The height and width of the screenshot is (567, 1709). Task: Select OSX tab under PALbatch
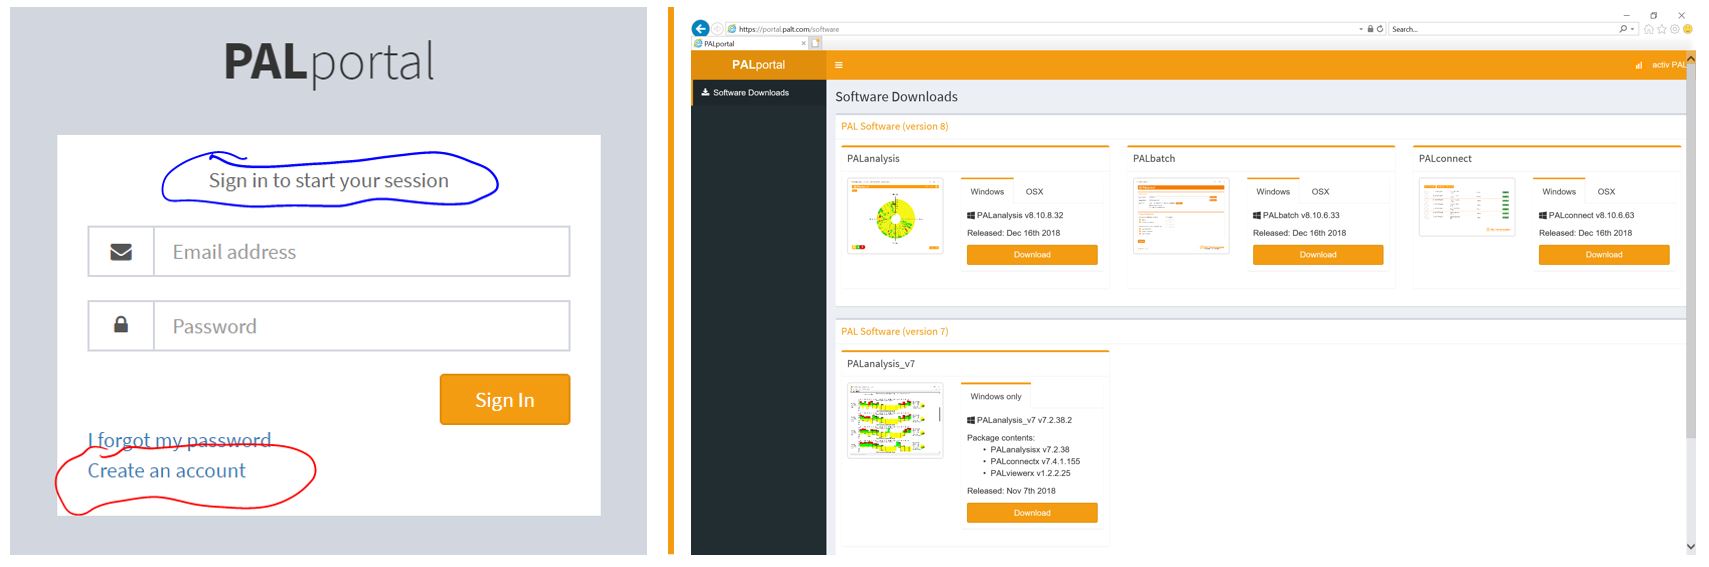coord(1320,191)
